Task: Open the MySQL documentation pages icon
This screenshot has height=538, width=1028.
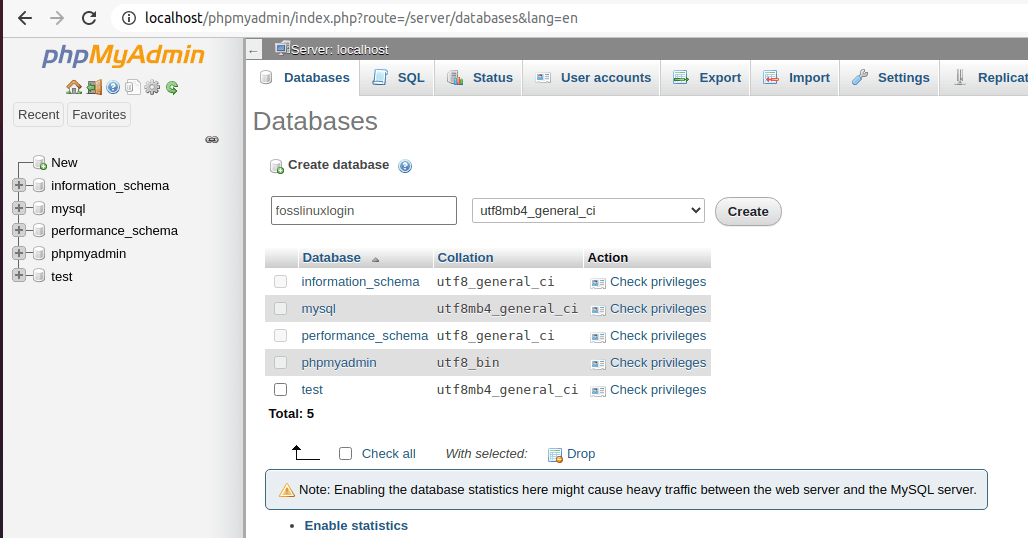Action: (x=133, y=87)
